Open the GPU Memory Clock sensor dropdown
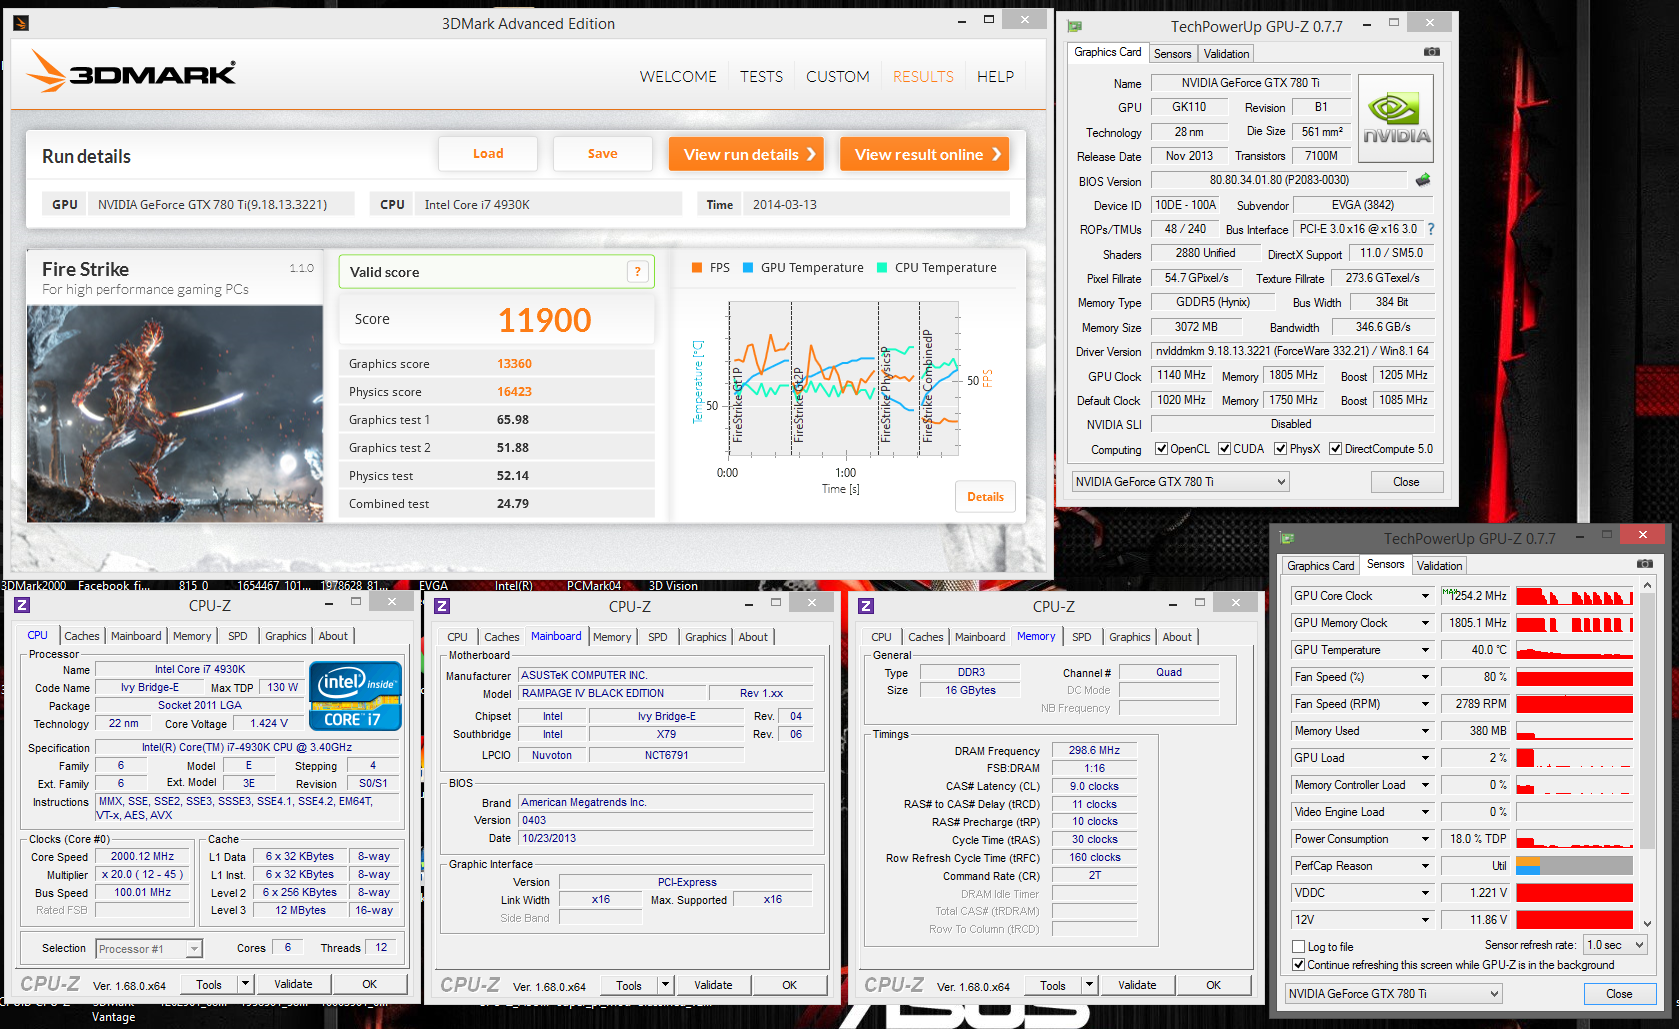1679x1029 pixels. (1426, 623)
